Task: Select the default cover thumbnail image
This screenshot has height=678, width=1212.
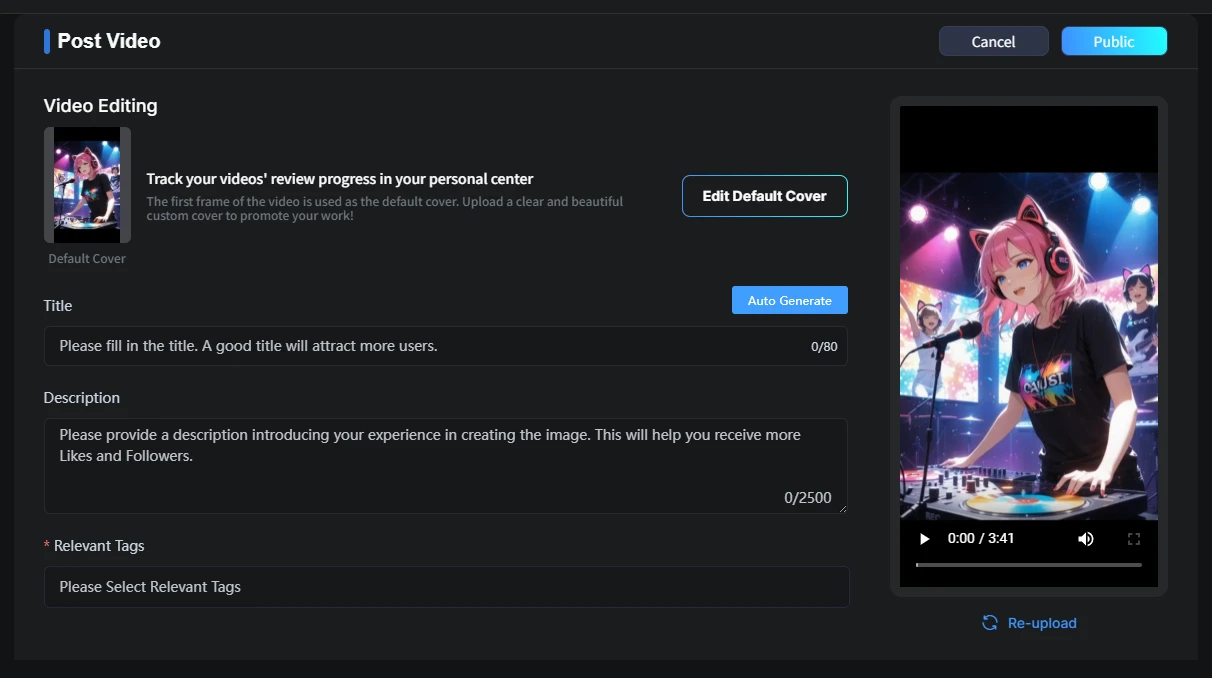Action: point(87,185)
